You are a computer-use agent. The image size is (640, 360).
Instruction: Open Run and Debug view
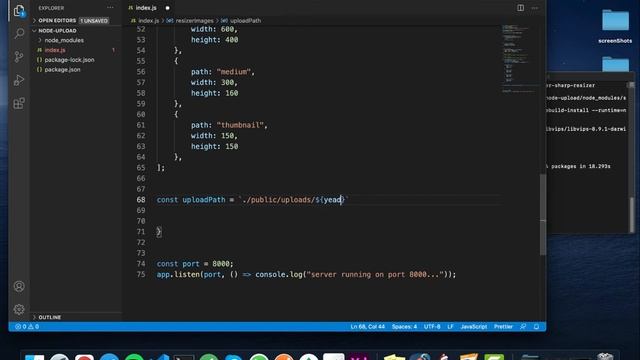tap(19, 80)
